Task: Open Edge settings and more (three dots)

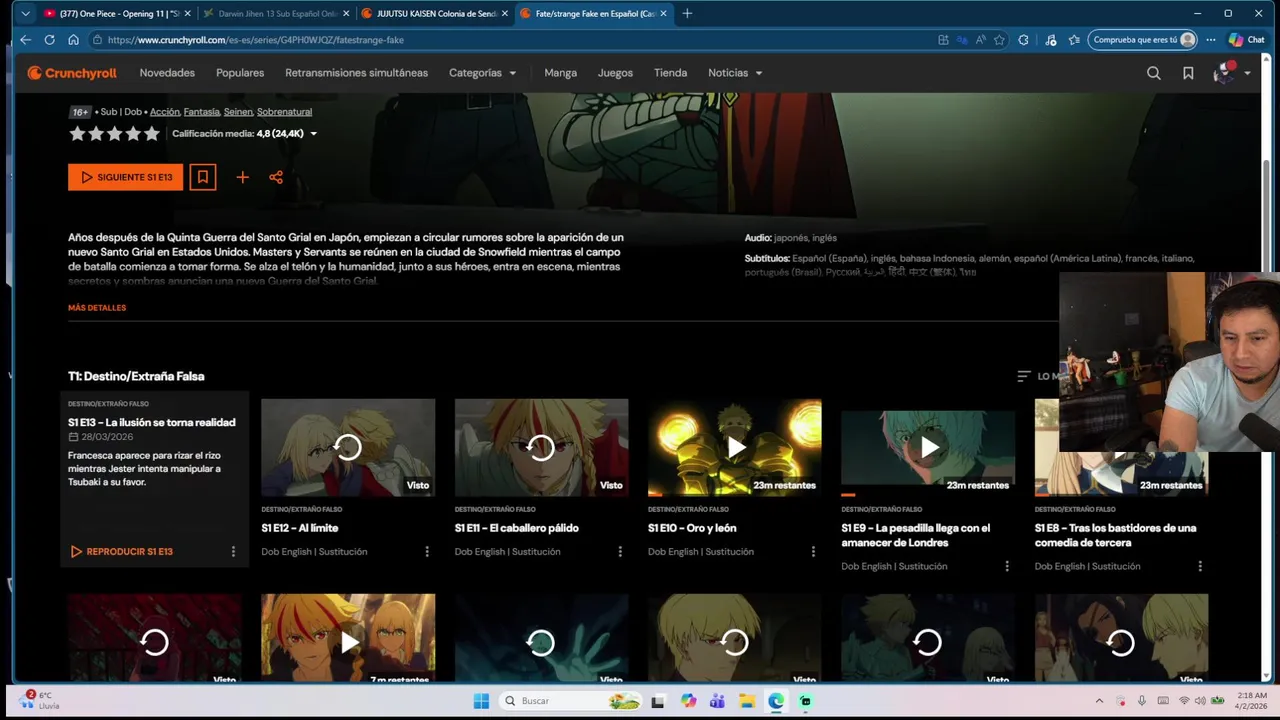Action: point(1211,40)
